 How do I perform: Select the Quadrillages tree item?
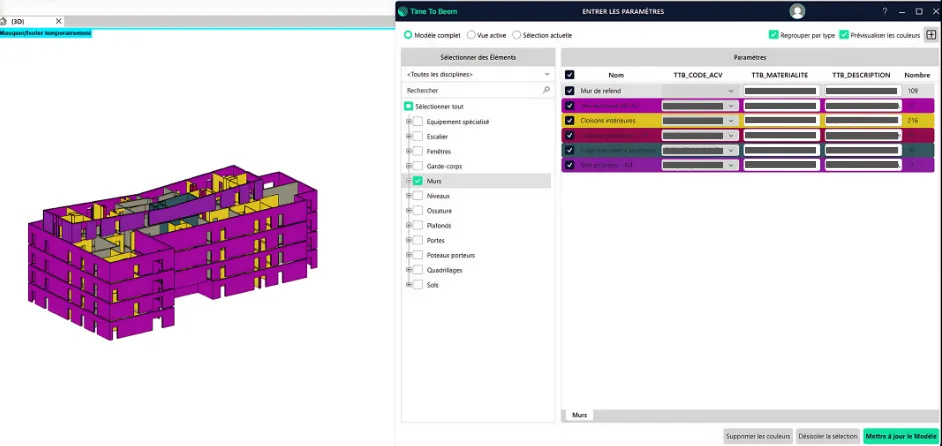click(445, 270)
